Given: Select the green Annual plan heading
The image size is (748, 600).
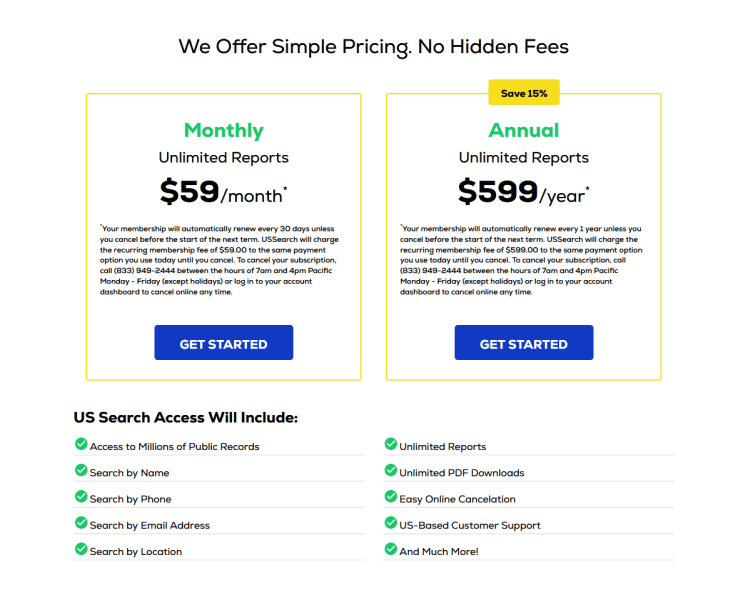Looking at the screenshot, I should [524, 130].
